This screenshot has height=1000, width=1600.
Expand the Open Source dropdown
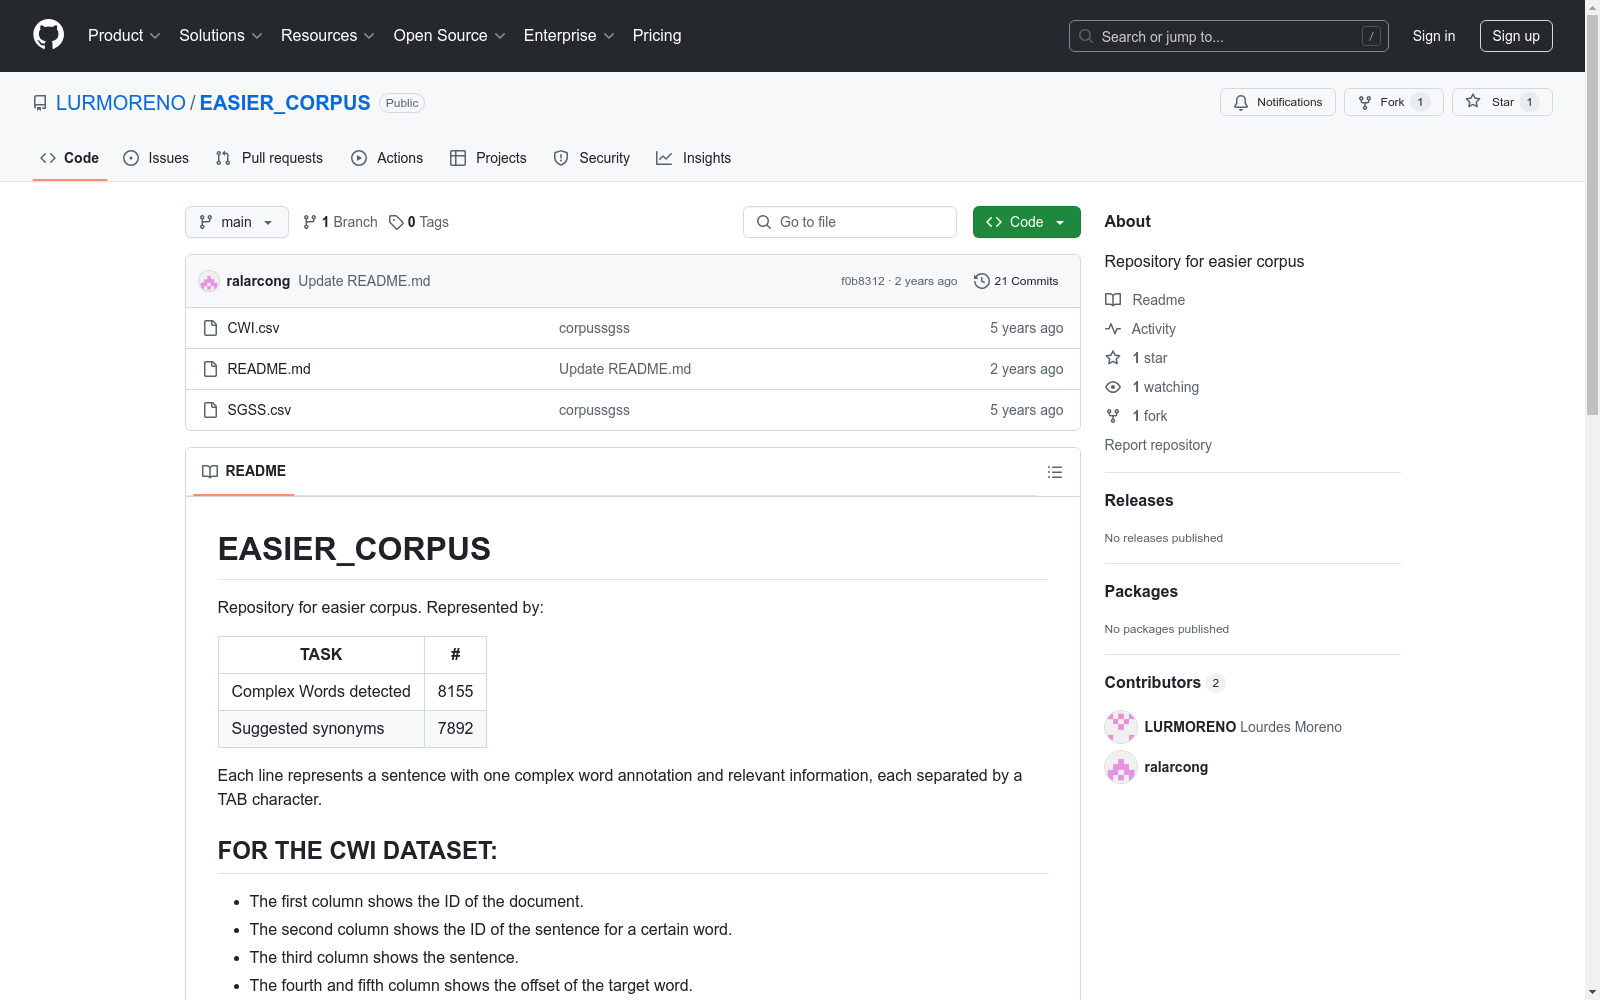click(x=450, y=36)
